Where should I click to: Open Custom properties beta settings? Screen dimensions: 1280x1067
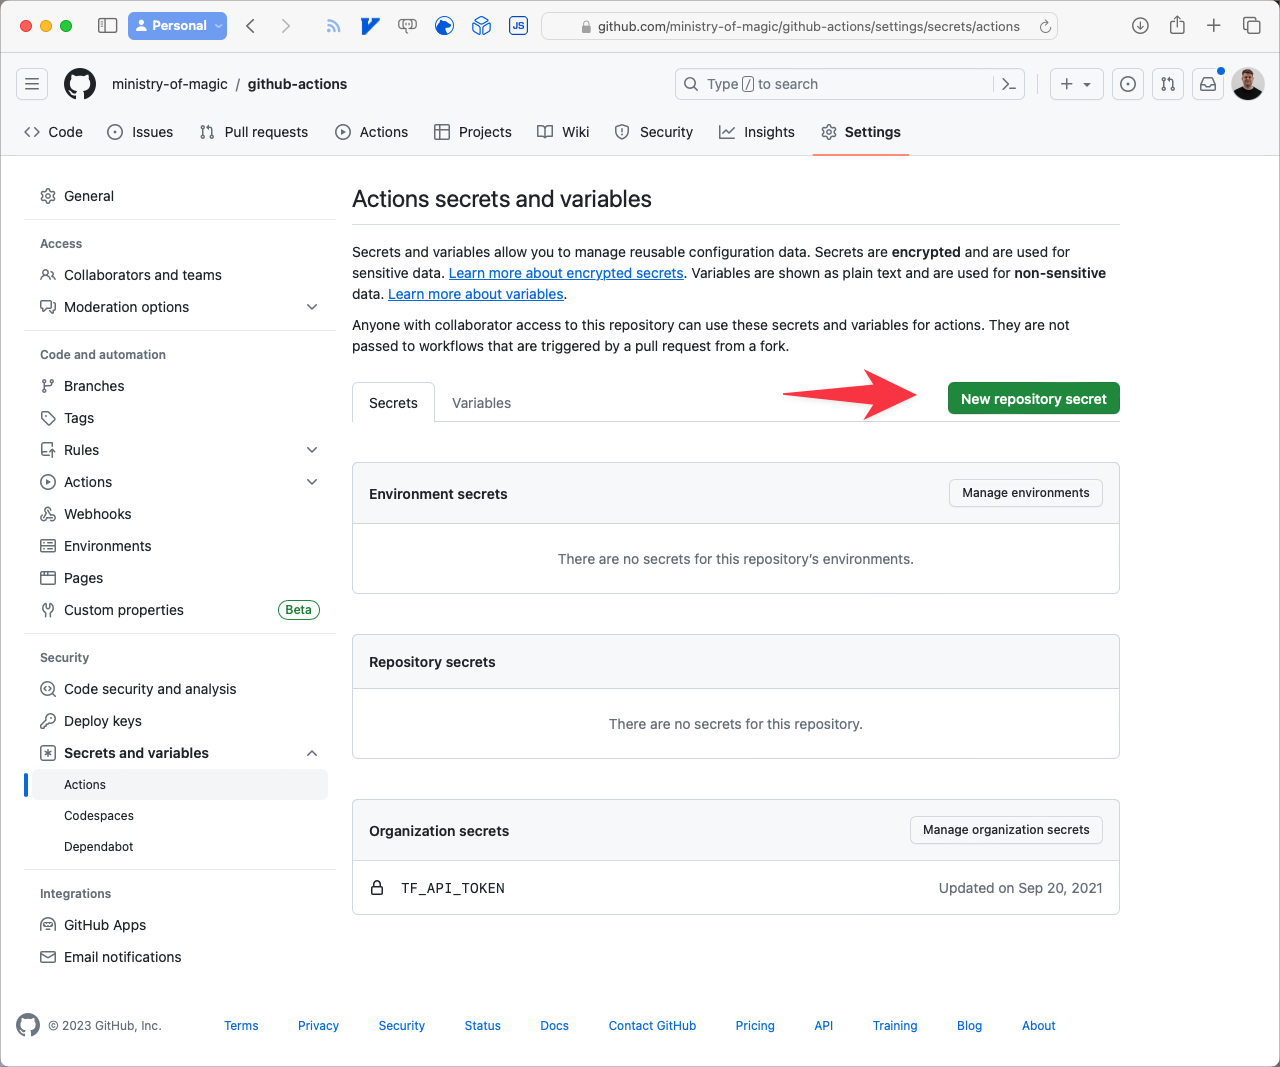click(x=180, y=610)
